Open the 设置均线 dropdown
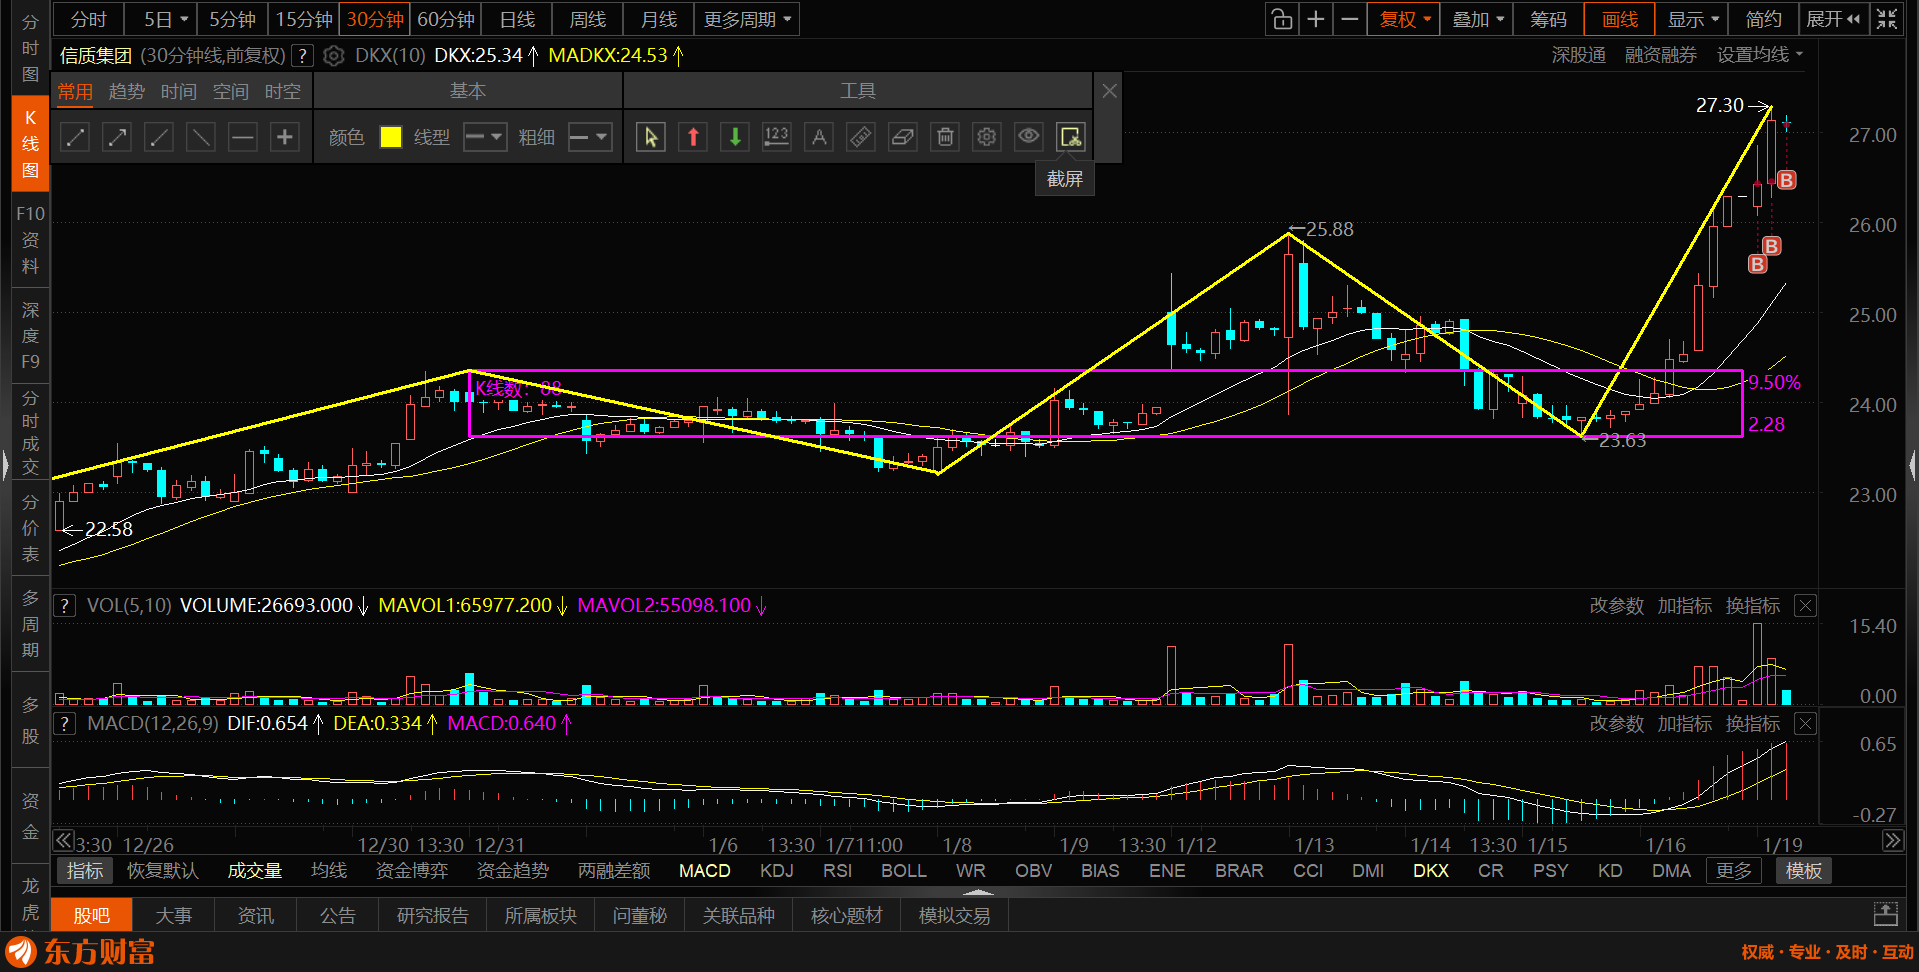Image resolution: width=1919 pixels, height=972 pixels. click(x=1760, y=55)
